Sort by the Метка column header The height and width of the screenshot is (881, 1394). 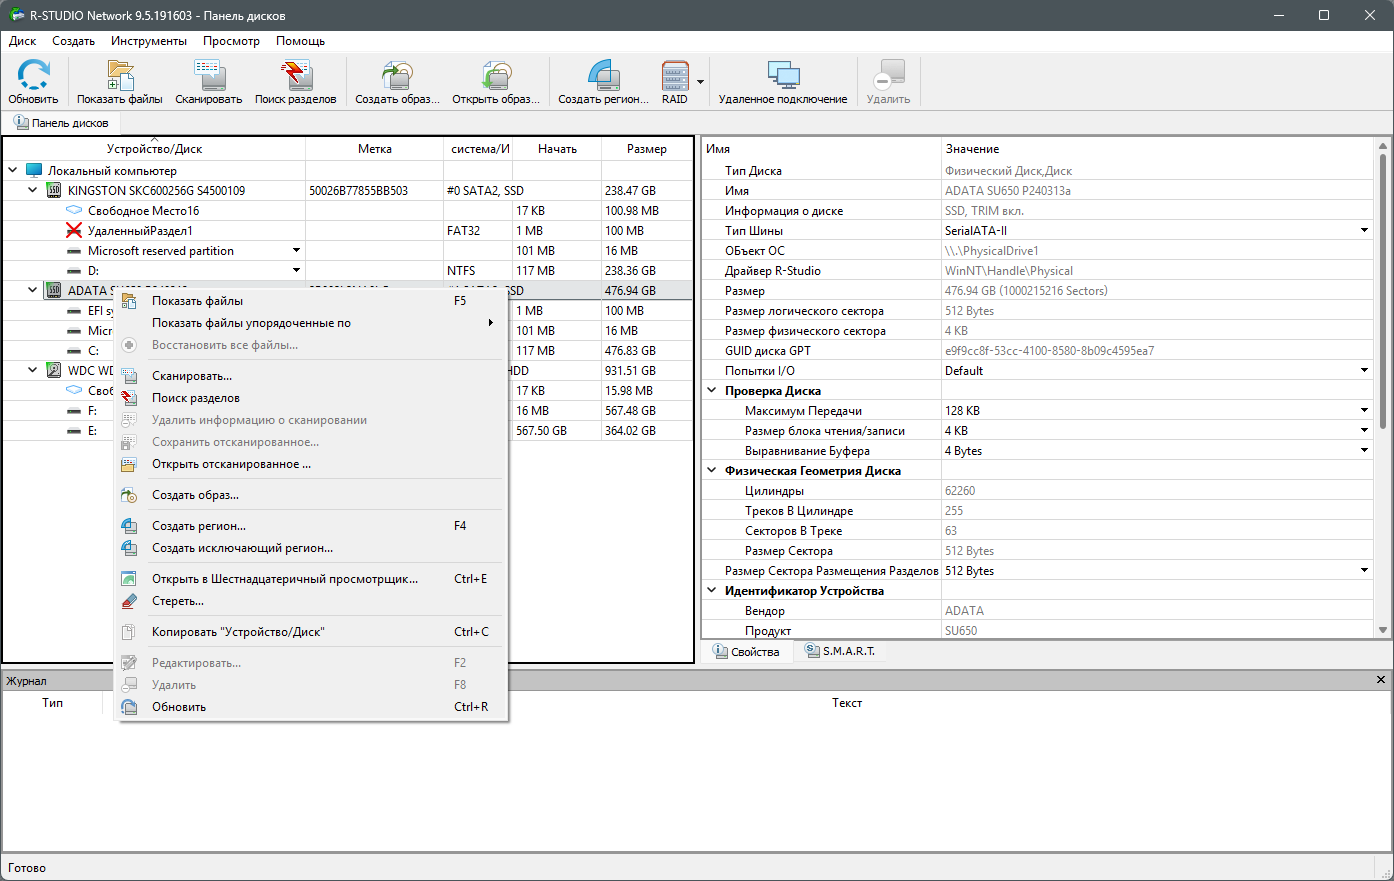(x=375, y=149)
